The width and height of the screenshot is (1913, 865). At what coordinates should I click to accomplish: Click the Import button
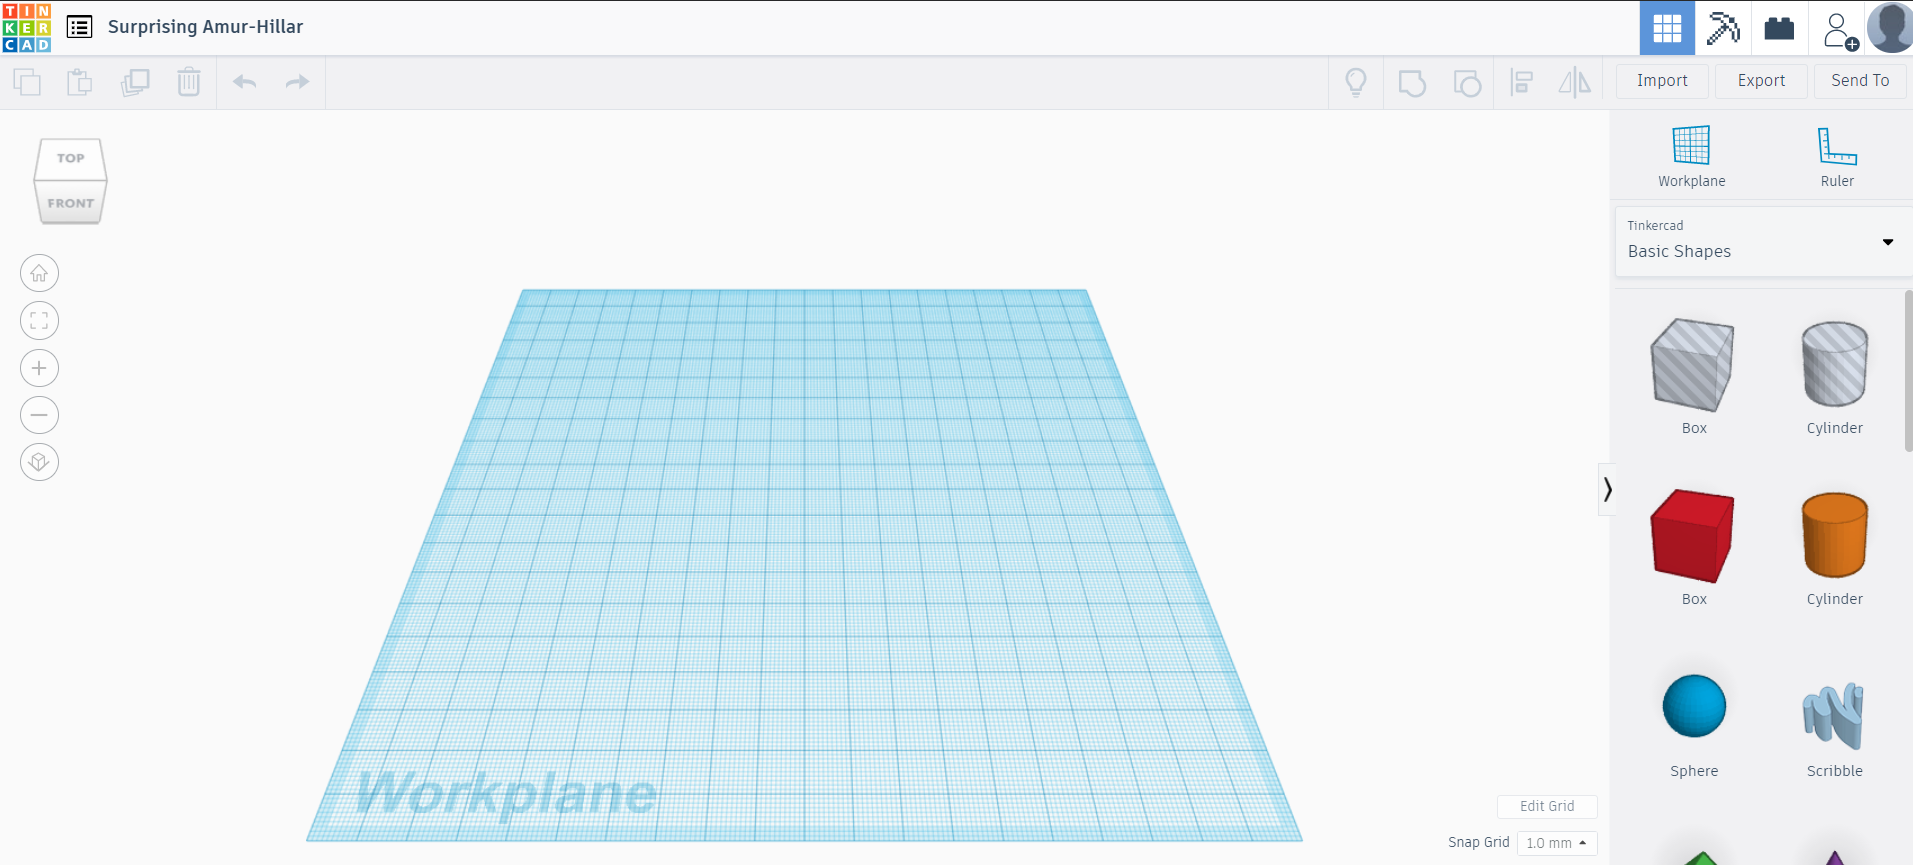pyautogui.click(x=1662, y=81)
